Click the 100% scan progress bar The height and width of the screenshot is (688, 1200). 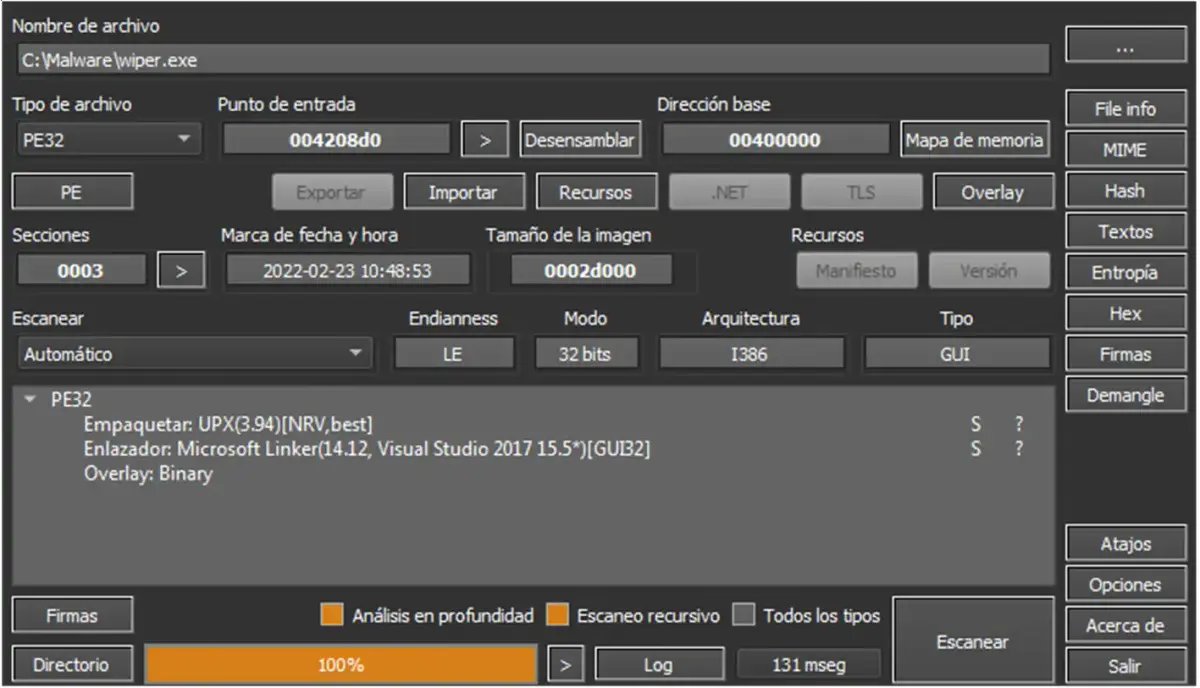point(341,664)
